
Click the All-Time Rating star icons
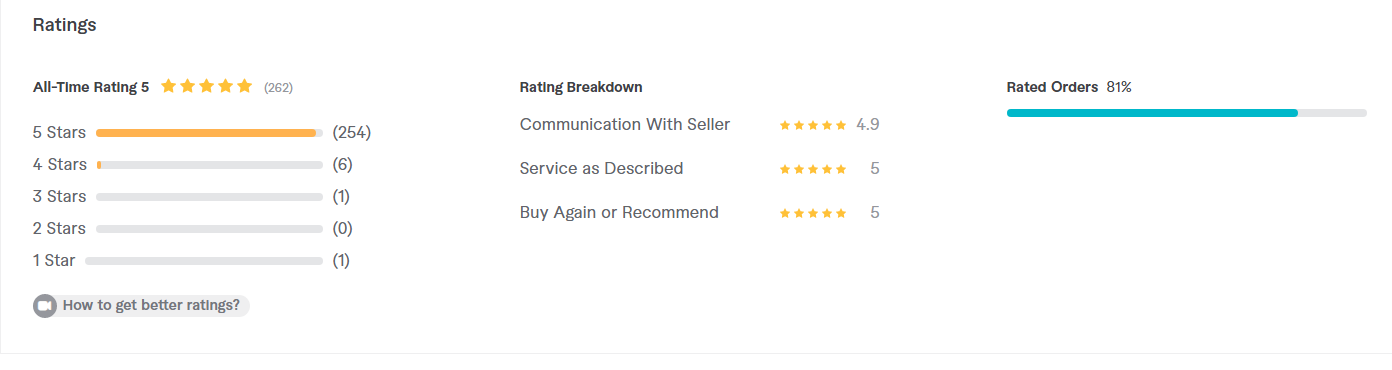coord(207,86)
